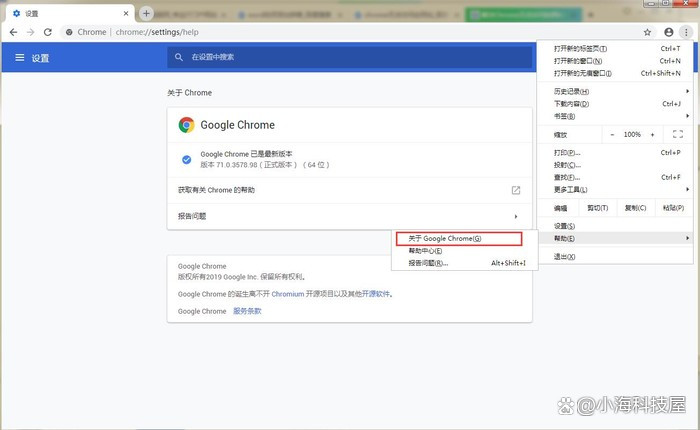Click the browser forward arrow
This screenshot has width=700, height=430.
click(x=30, y=32)
